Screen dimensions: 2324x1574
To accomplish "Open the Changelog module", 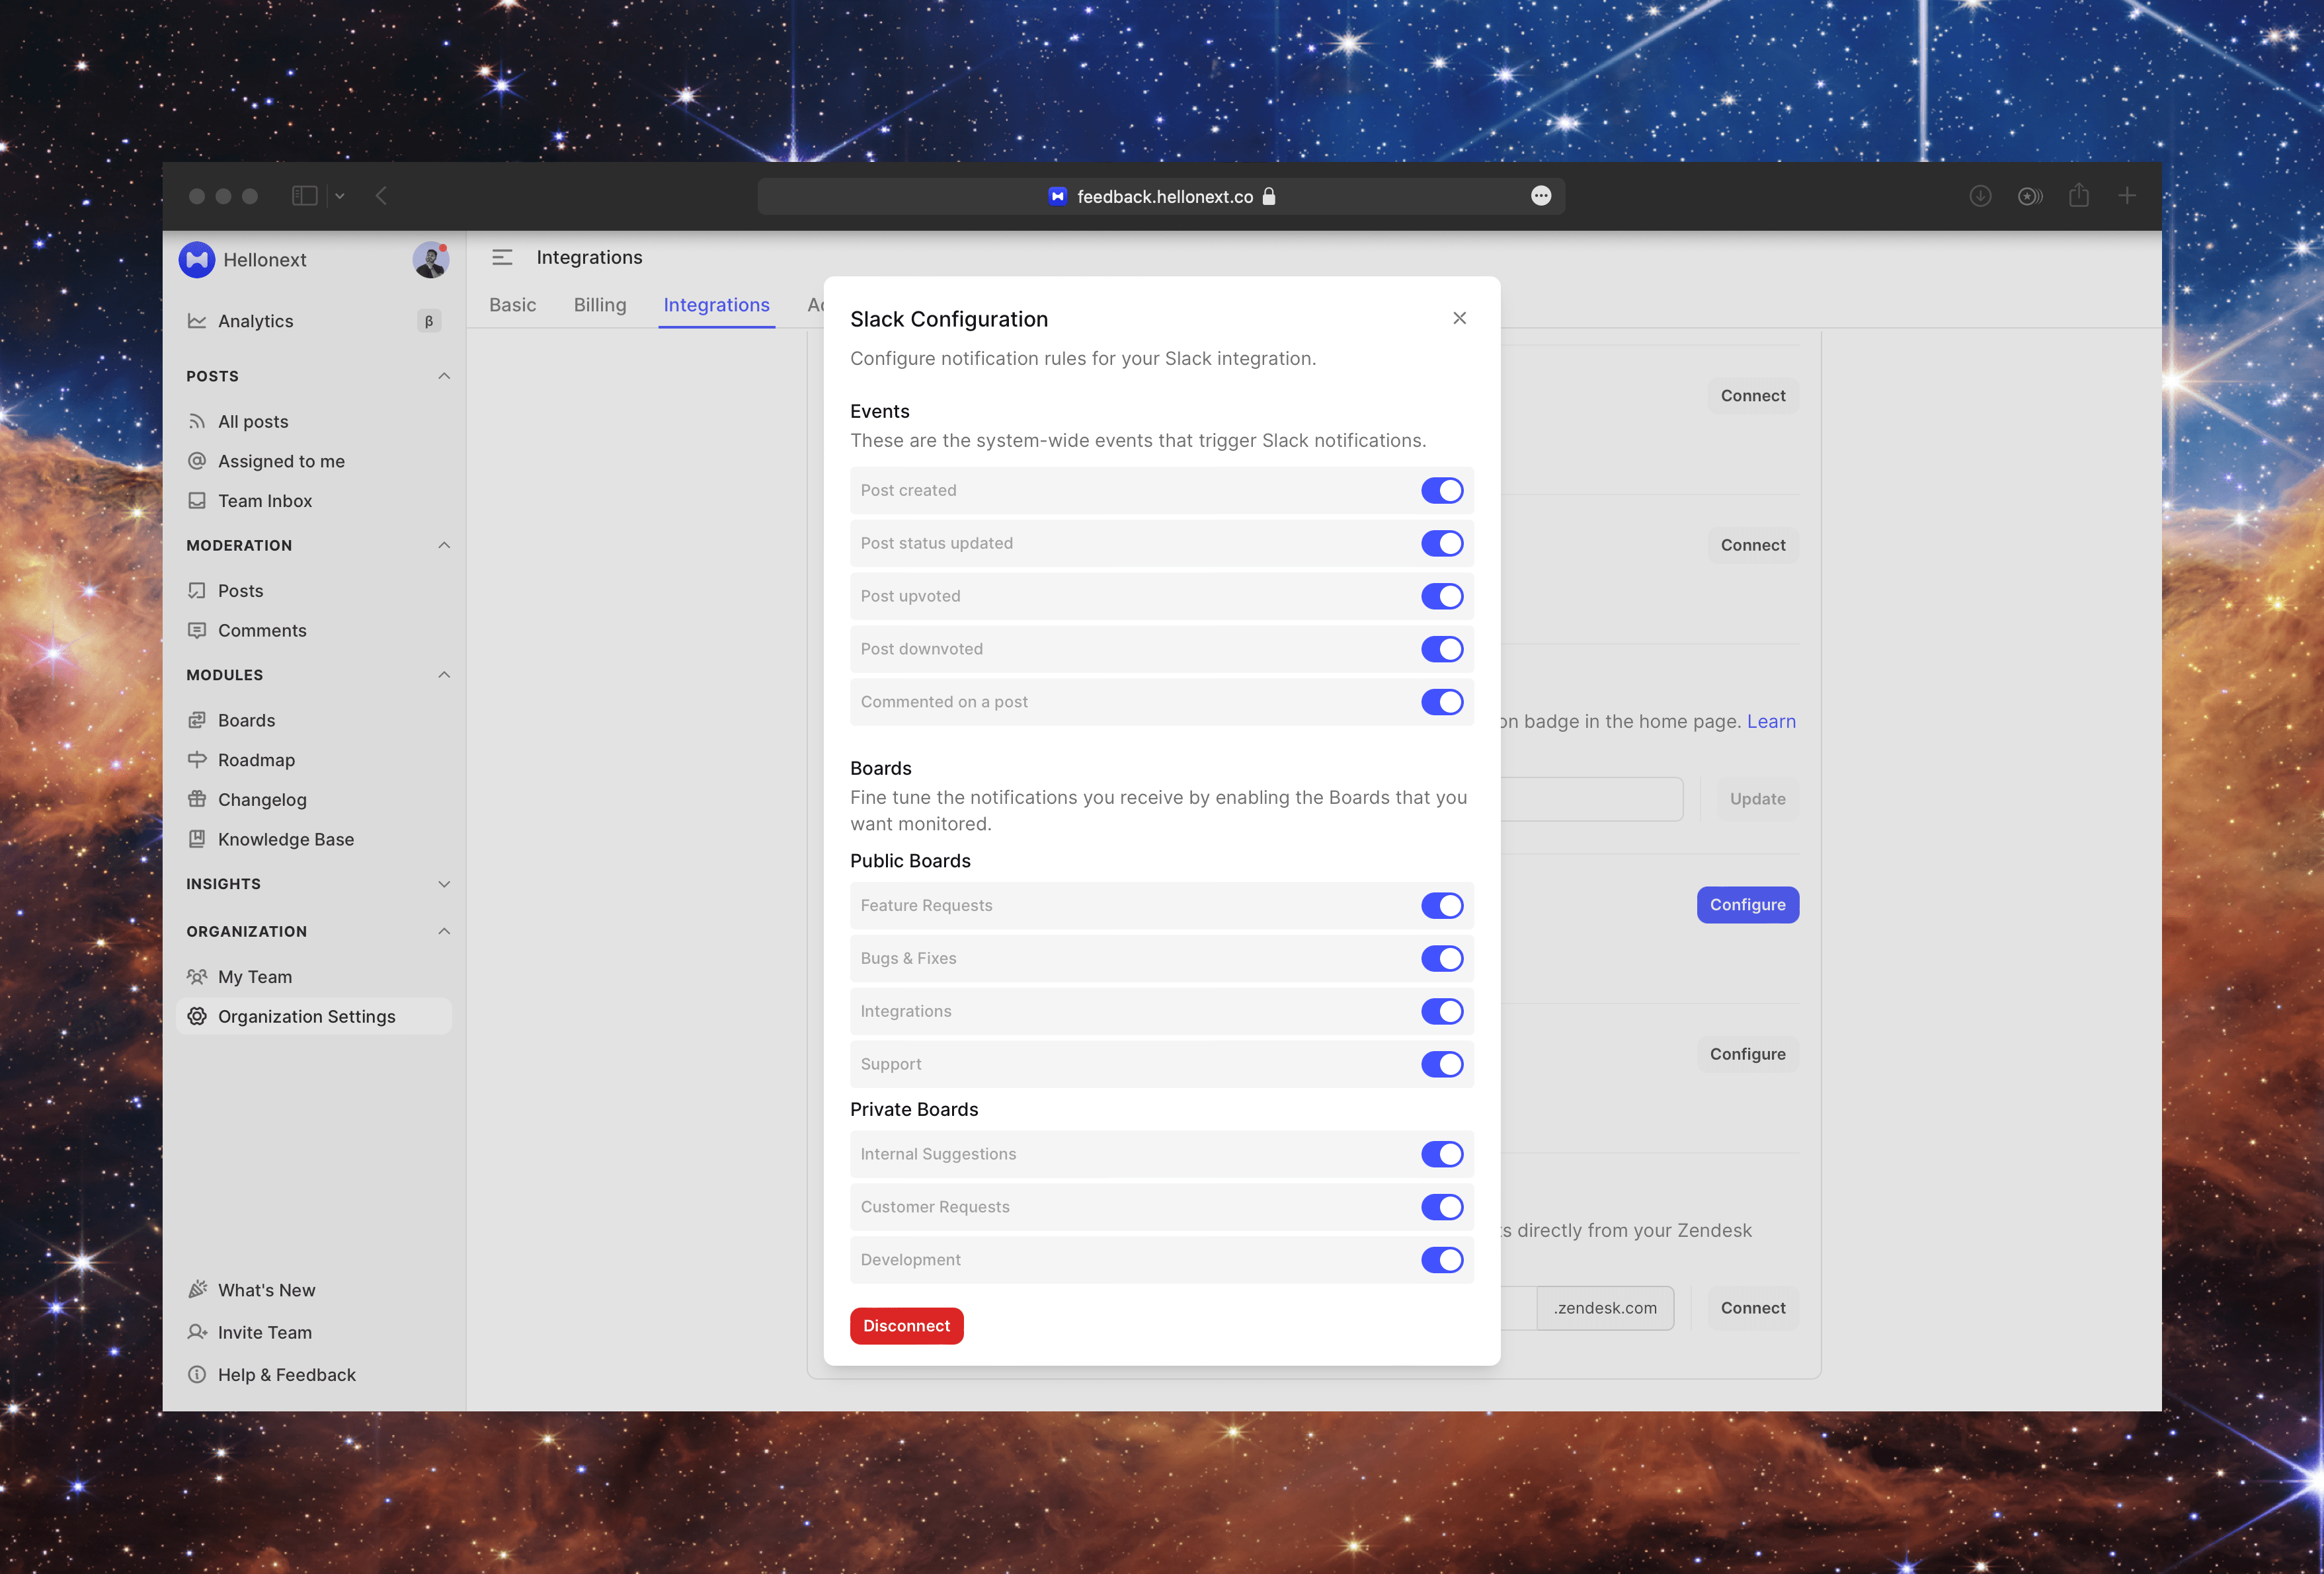I will tap(262, 799).
